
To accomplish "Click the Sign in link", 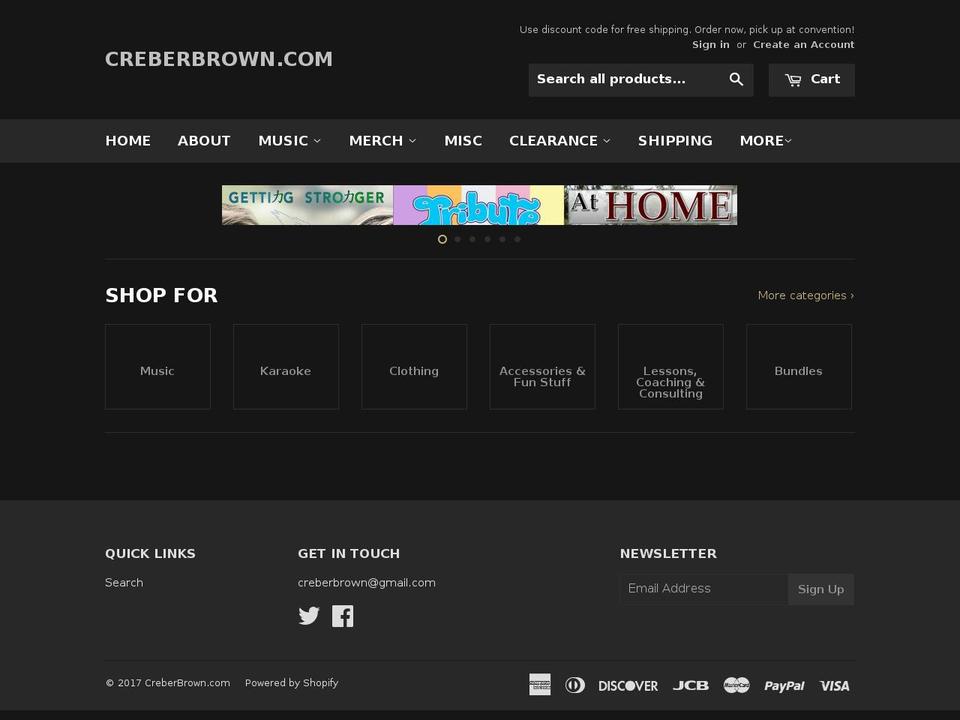I will click(x=711, y=45).
